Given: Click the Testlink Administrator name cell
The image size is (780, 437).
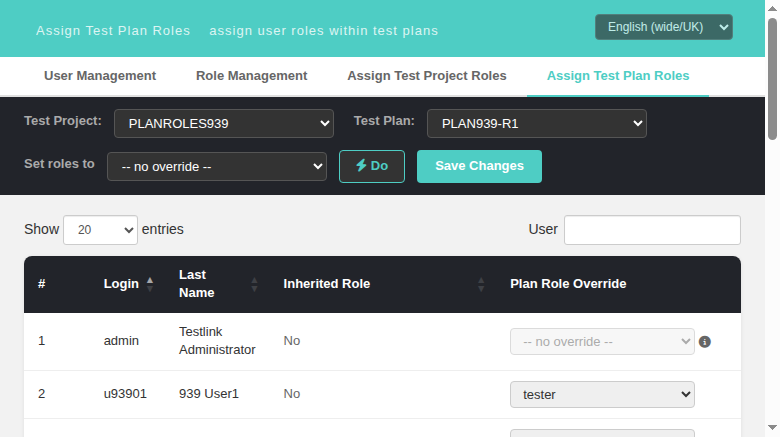Looking at the screenshot, I should tap(217, 341).
